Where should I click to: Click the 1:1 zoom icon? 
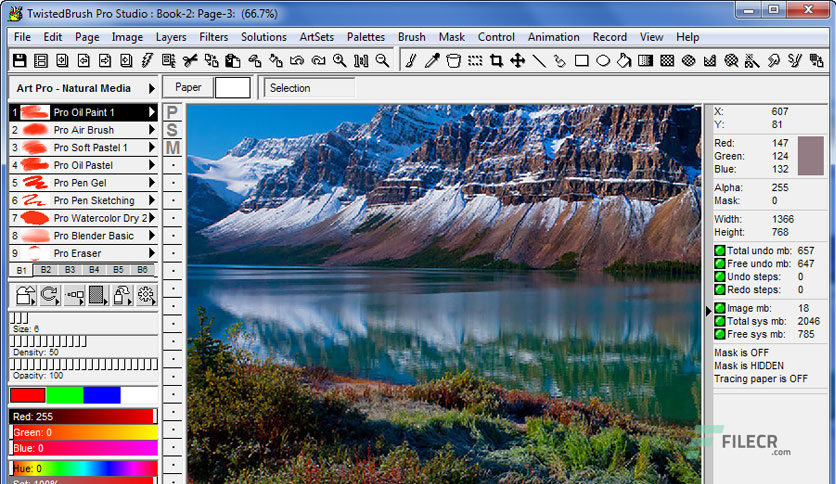coord(361,61)
